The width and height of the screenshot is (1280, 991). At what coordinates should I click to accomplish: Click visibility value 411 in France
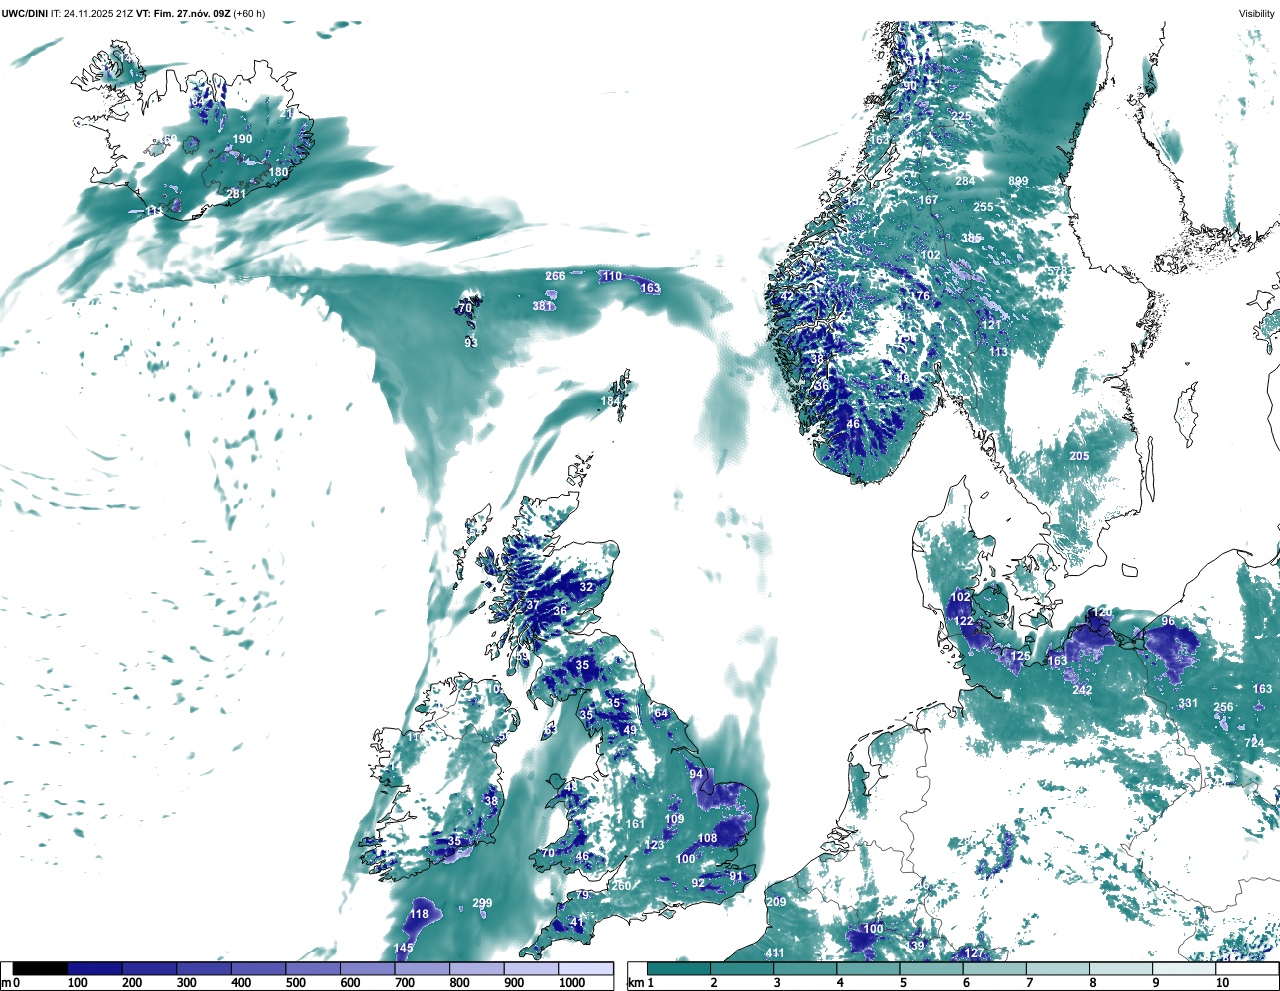click(x=775, y=953)
